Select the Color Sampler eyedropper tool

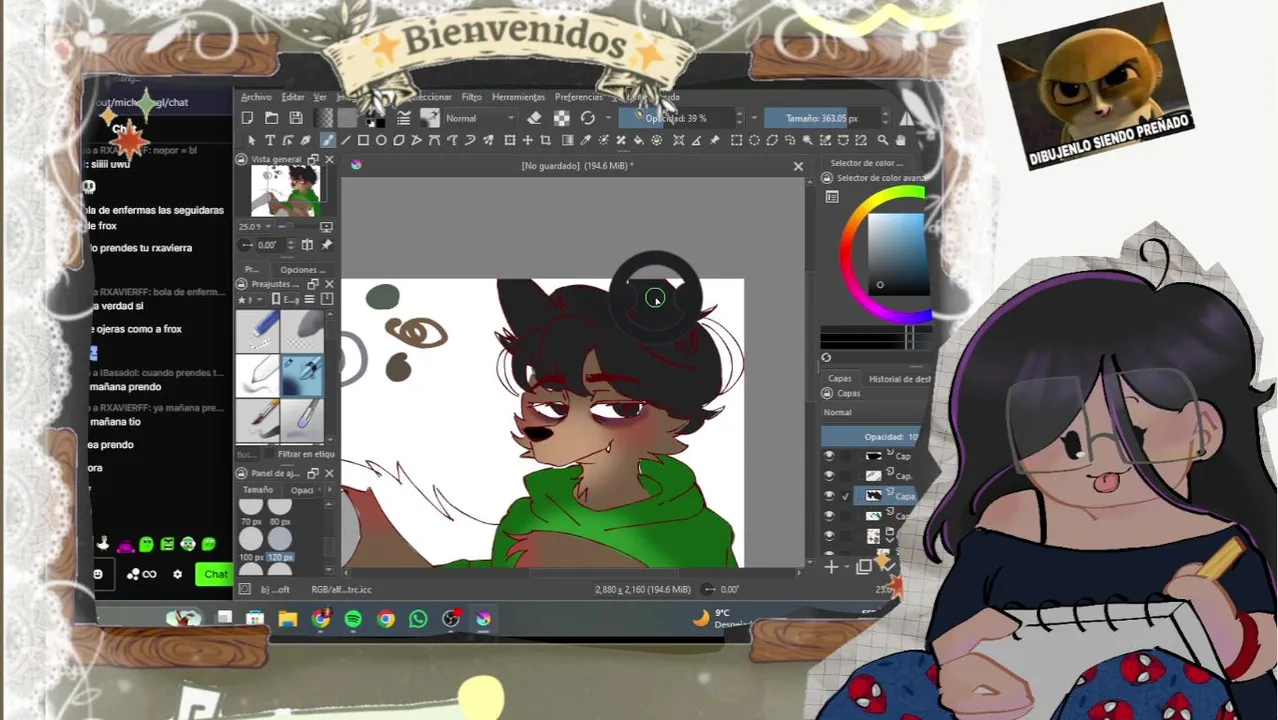coord(585,140)
